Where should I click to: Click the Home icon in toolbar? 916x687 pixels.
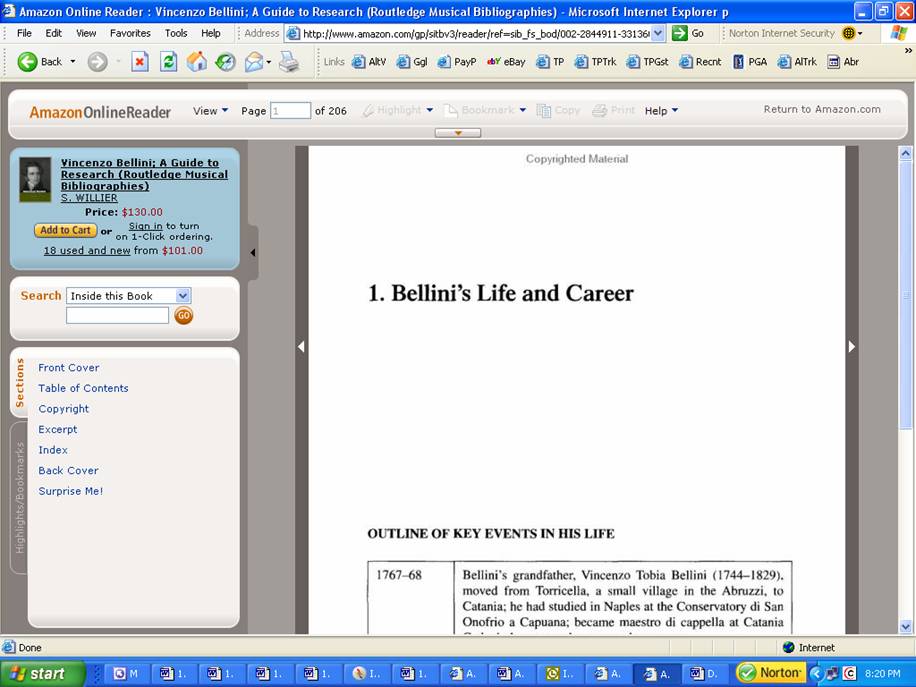[197, 62]
